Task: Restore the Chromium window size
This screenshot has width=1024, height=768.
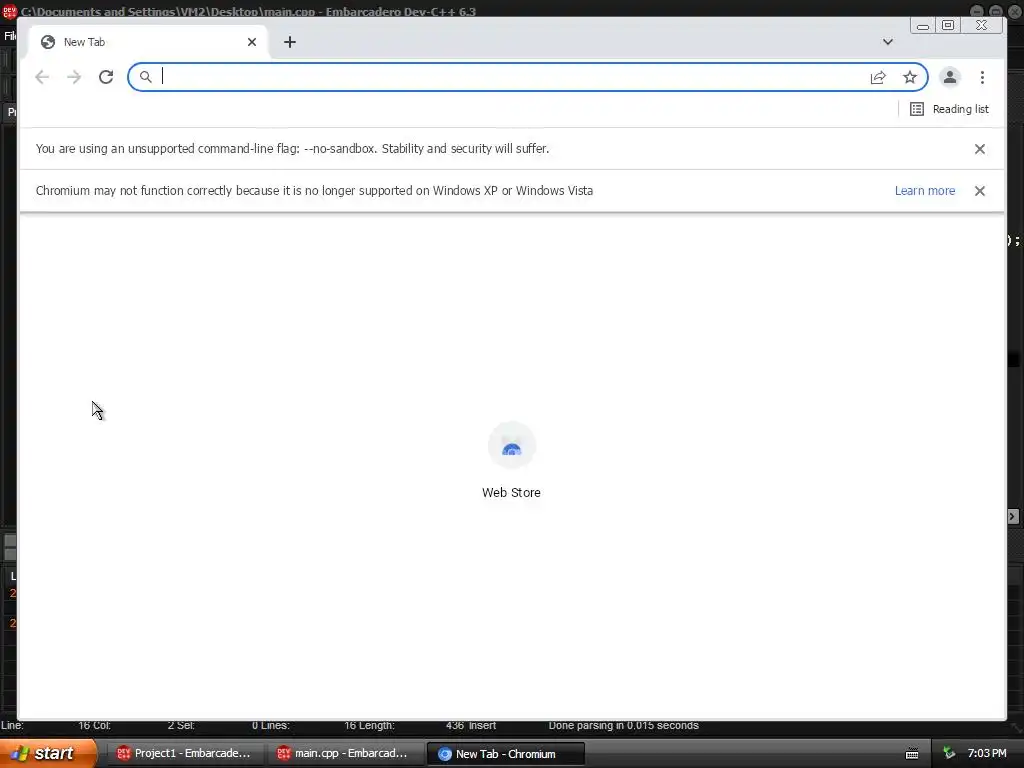Action: point(948,25)
